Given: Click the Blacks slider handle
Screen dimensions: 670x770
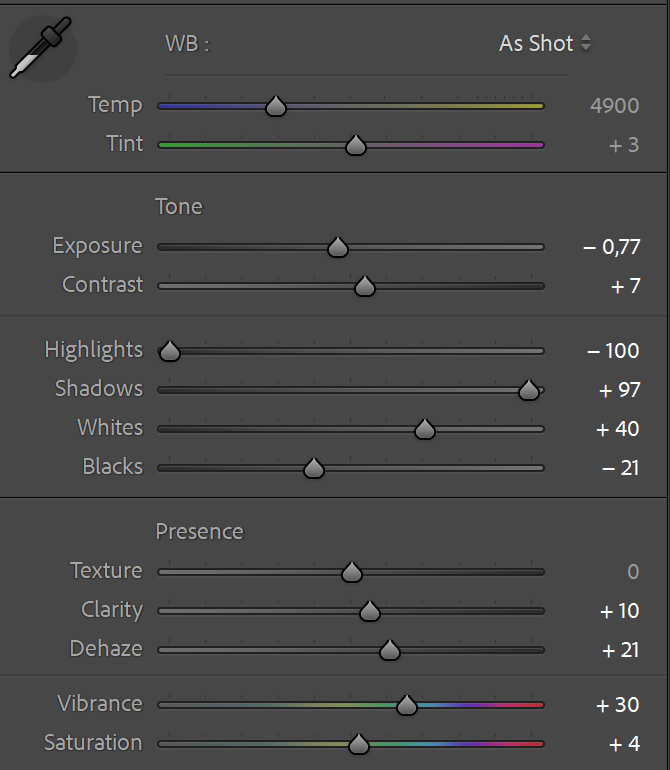Looking at the screenshot, I should tap(314, 468).
